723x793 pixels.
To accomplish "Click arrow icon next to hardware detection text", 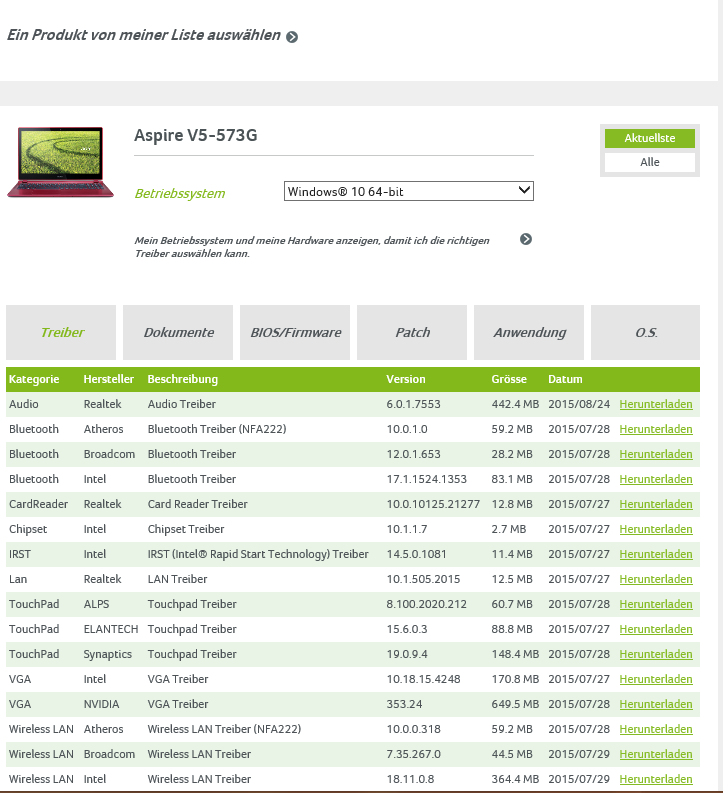I will pos(526,239).
